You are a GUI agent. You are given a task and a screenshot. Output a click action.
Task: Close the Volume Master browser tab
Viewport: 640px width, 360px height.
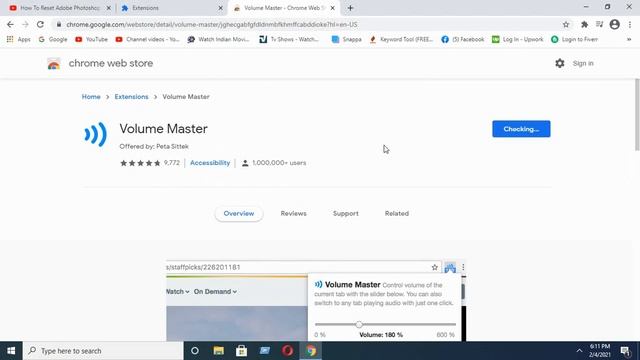332,8
